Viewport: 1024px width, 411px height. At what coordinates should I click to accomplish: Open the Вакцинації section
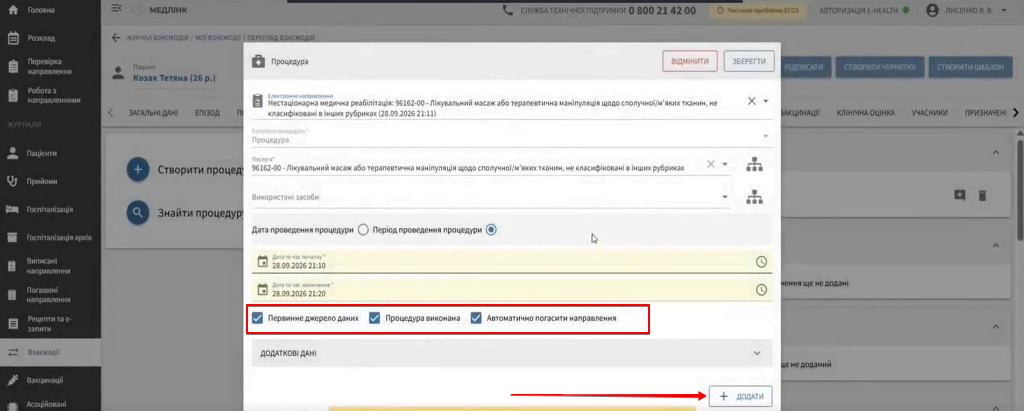coord(44,380)
